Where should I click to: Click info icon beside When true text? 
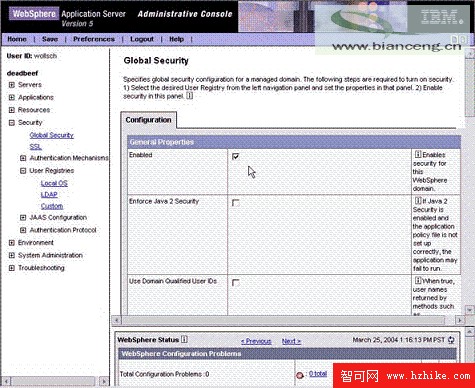[418, 281]
